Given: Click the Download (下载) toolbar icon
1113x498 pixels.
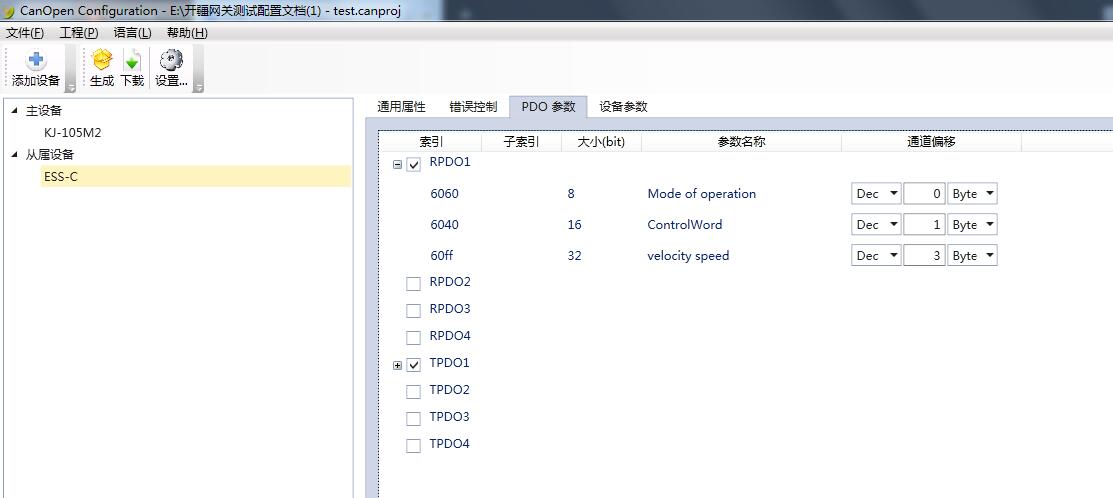Looking at the screenshot, I should [x=132, y=62].
